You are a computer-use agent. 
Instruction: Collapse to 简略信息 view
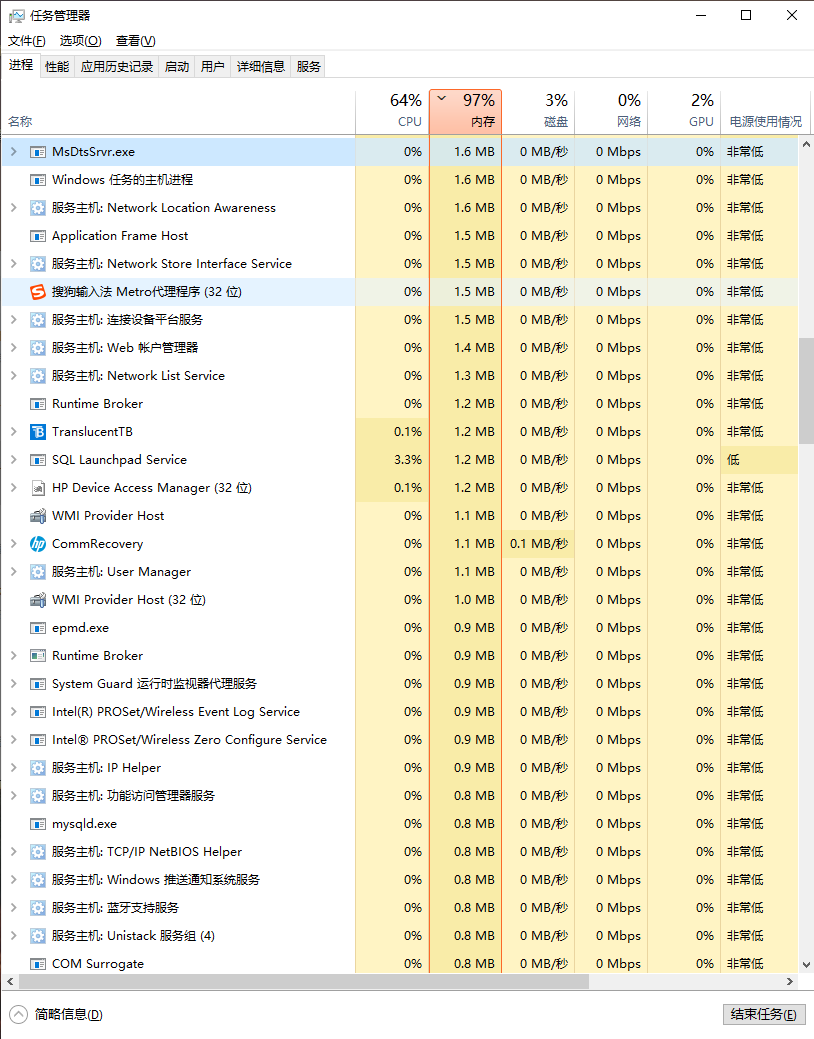58,1014
